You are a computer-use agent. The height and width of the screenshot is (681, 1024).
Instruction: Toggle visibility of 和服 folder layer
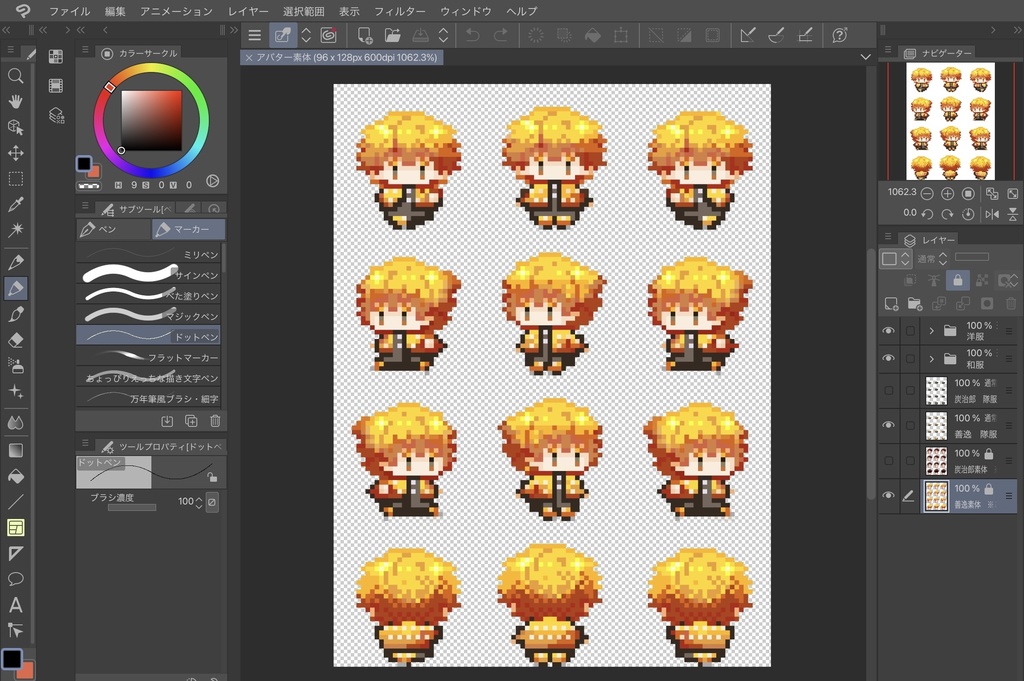[888, 358]
